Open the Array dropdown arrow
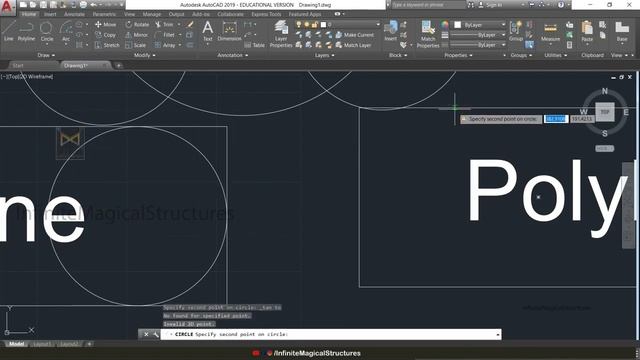640x360 pixels. pyautogui.click(x=180, y=45)
